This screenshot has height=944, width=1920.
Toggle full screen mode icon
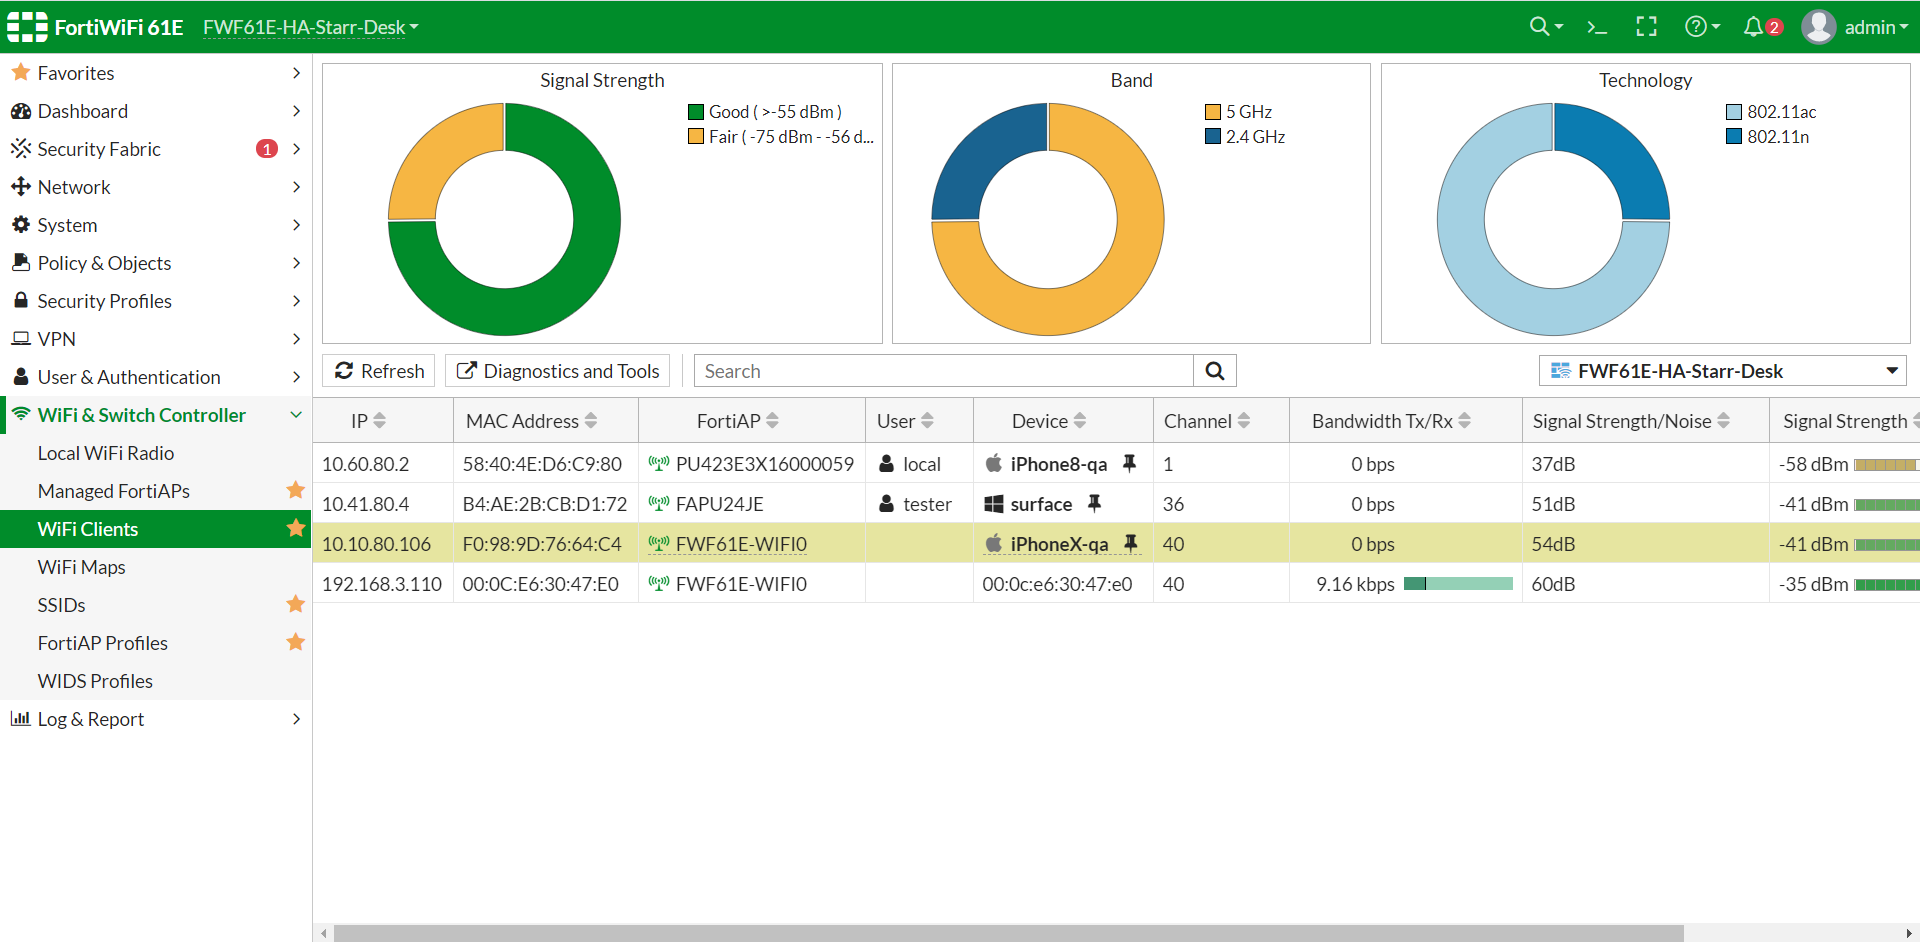click(1646, 27)
